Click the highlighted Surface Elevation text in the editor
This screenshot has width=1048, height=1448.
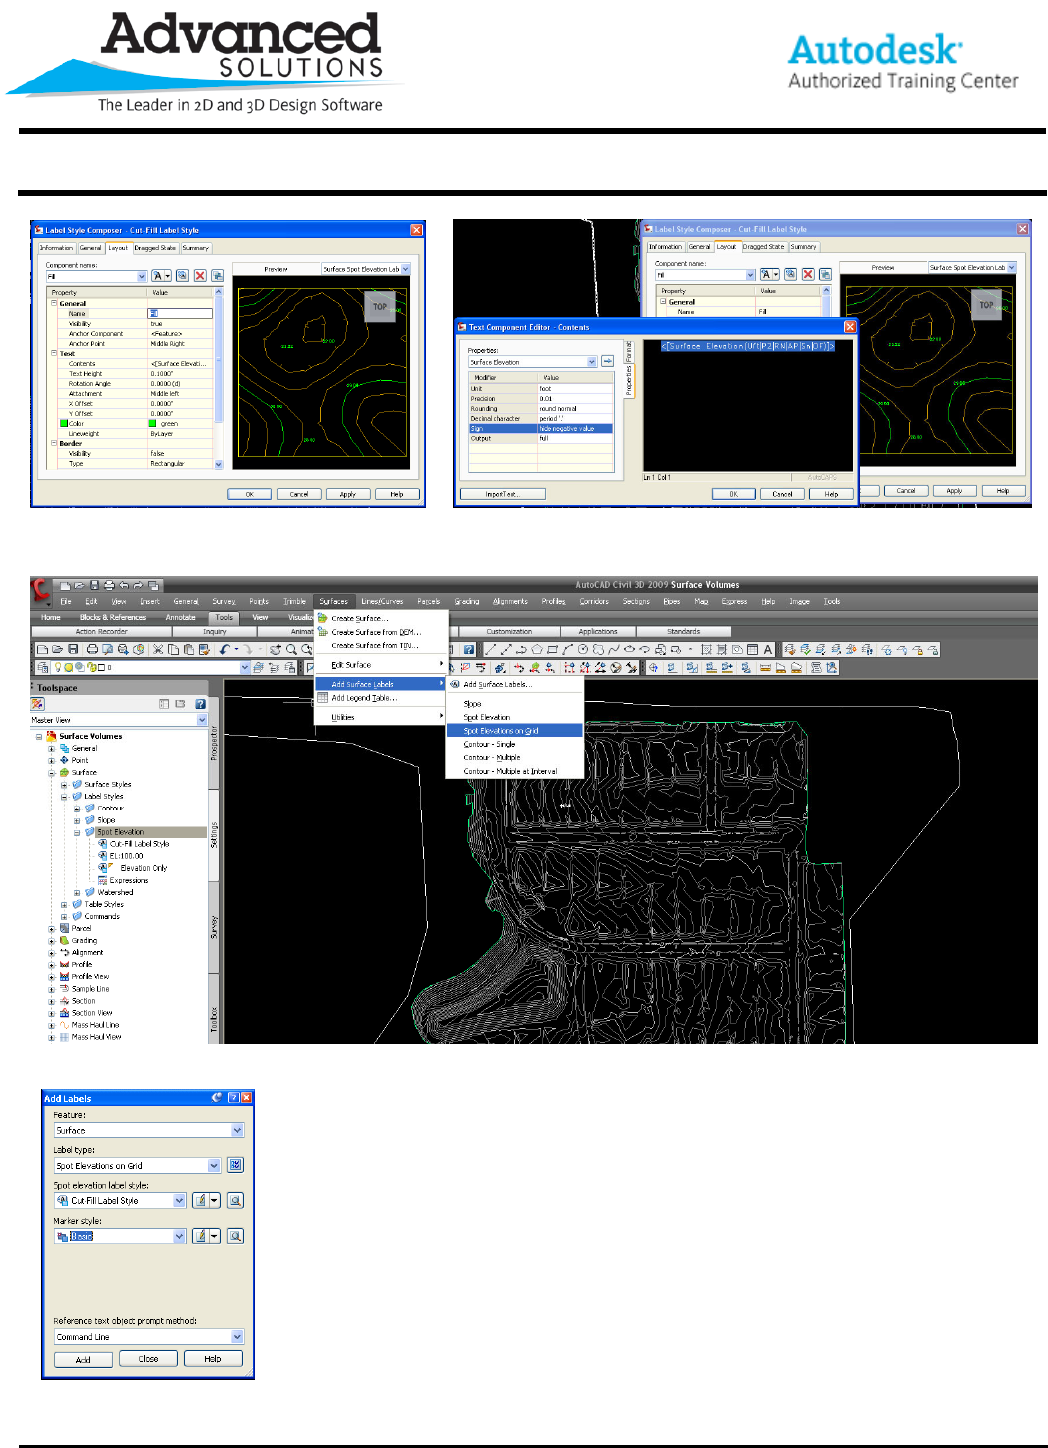748,346
